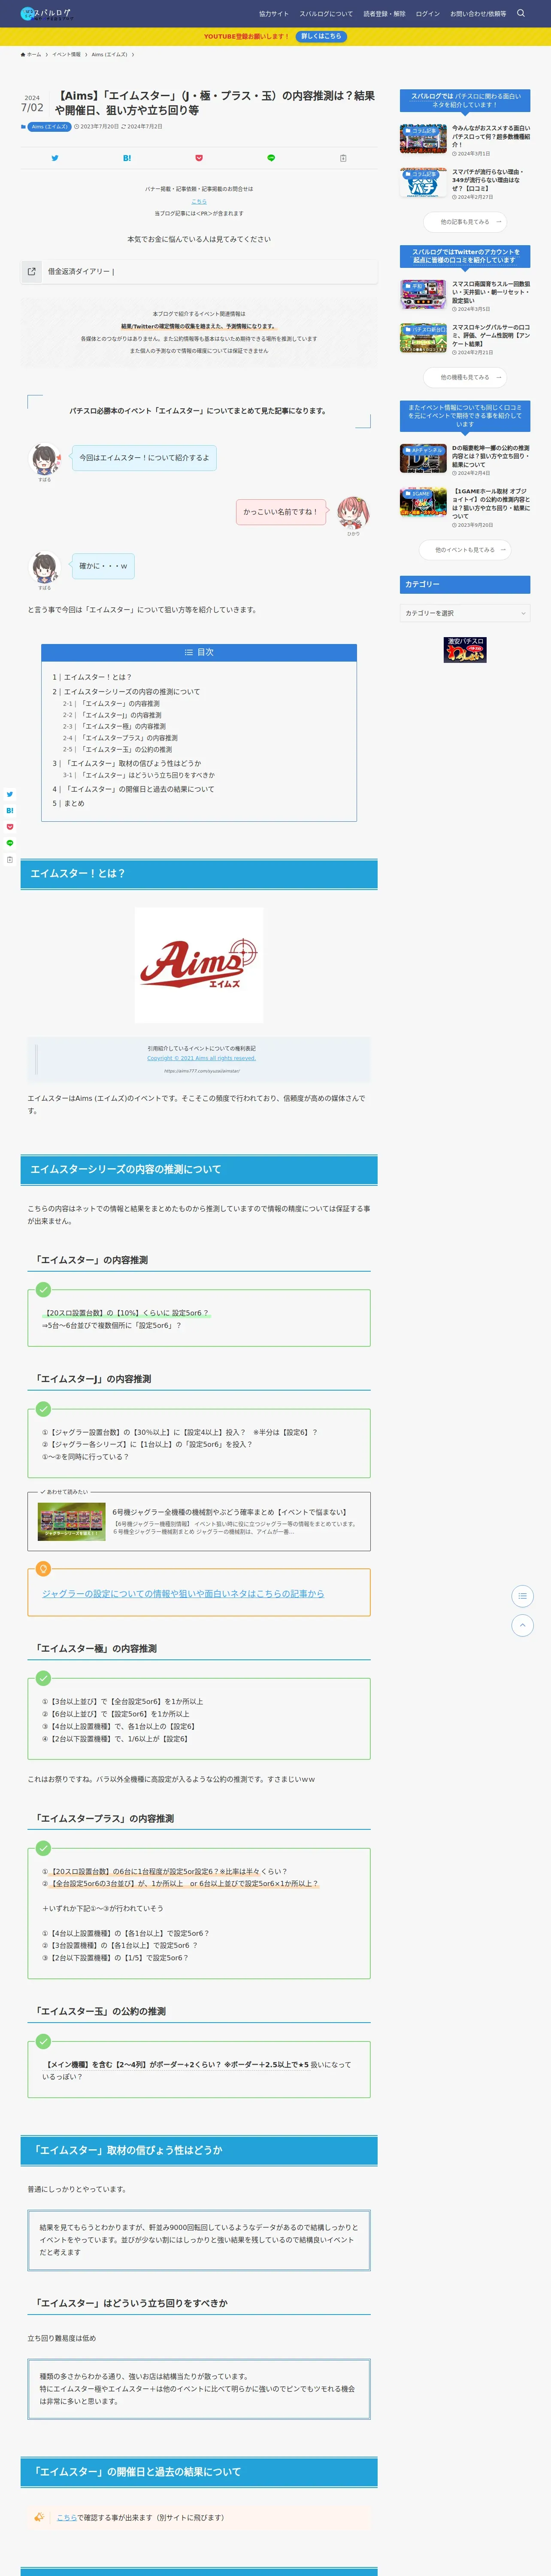This screenshot has width=551, height=2576.
Task: Share on LINE via top share bar
Action: (x=271, y=158)
